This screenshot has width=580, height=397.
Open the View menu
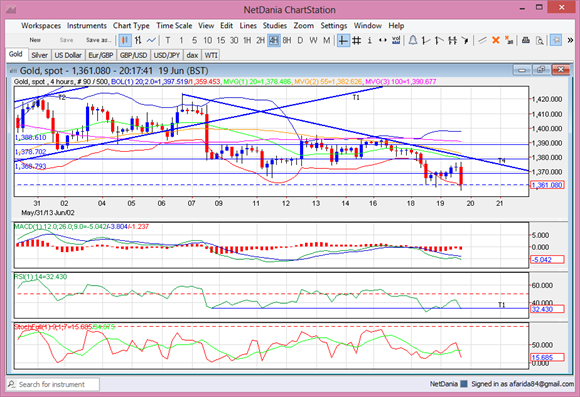(x=206, y=26)
